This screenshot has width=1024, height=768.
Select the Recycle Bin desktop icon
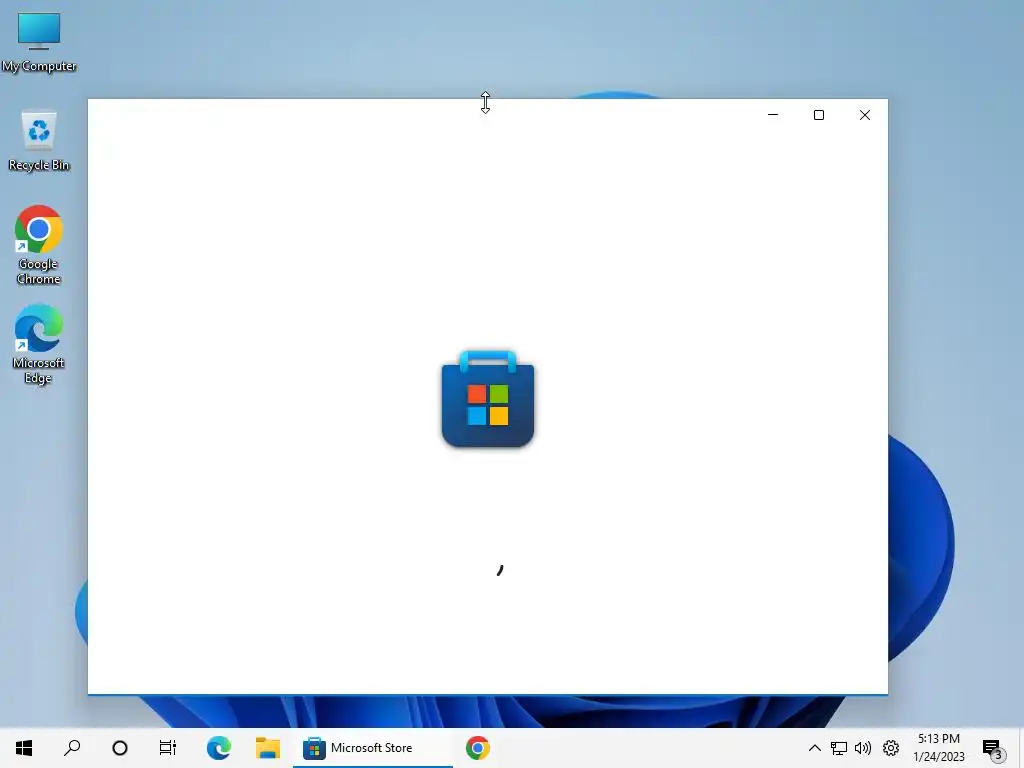(39, 140)
